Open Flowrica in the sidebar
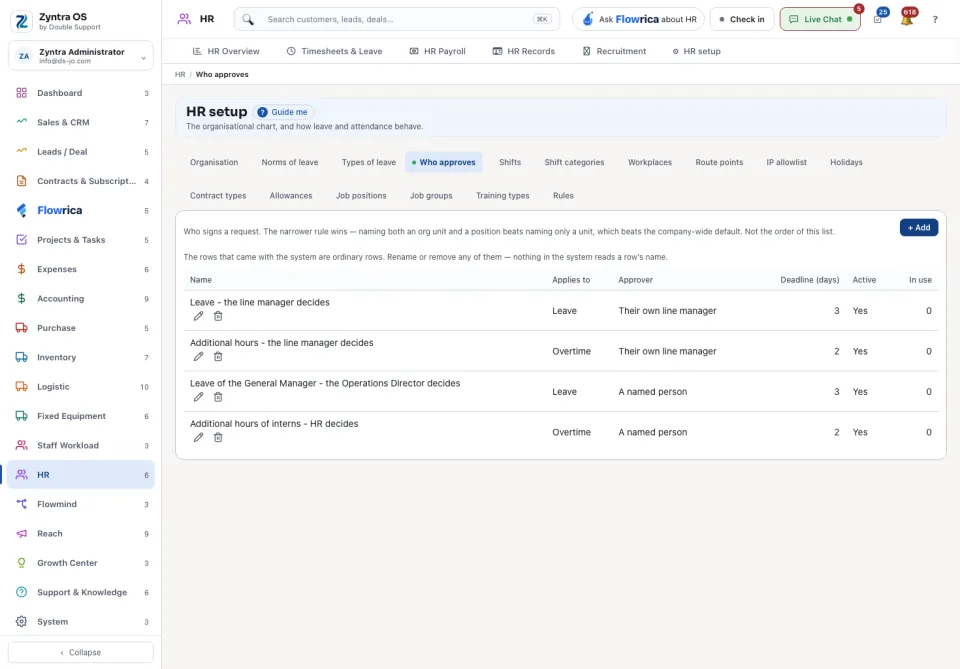 tap(81, 211)
